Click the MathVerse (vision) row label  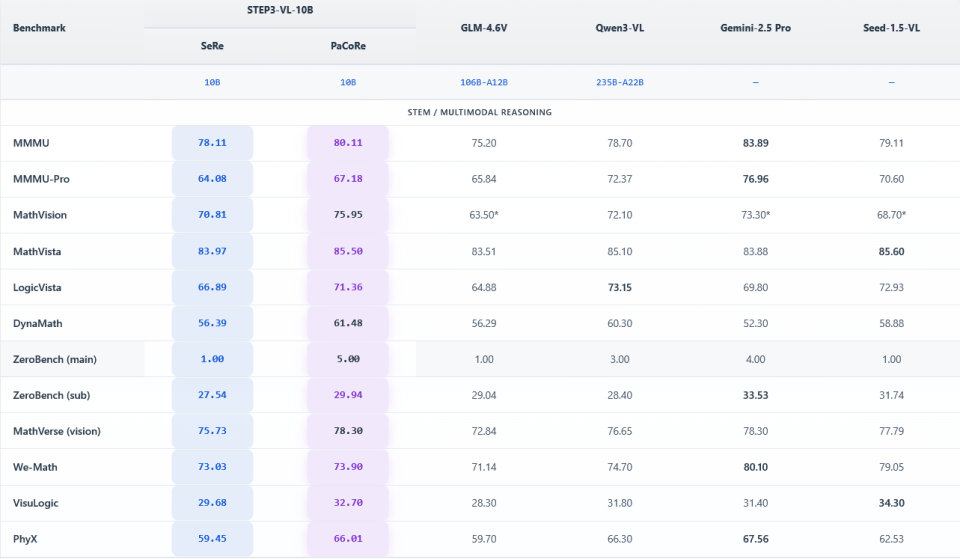(56, 431)
